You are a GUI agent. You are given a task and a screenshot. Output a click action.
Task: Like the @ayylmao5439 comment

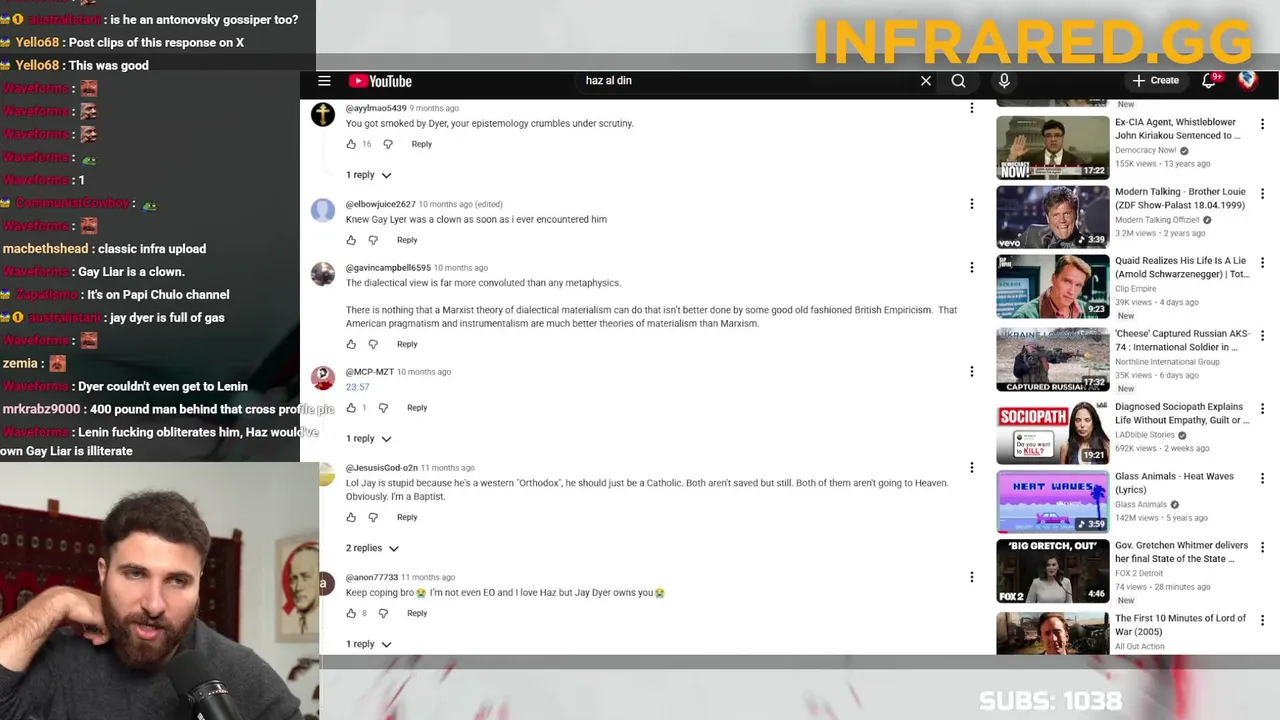(x=351, y=144)
